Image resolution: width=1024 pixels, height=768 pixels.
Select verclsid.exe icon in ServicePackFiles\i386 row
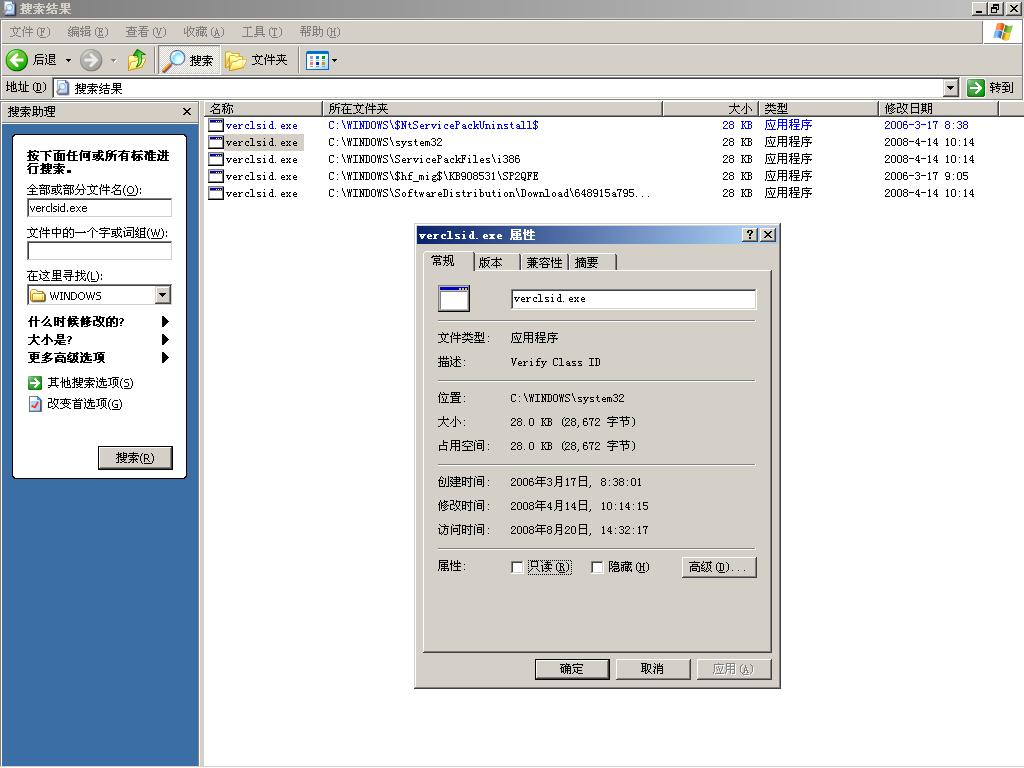tap(216, 159)
